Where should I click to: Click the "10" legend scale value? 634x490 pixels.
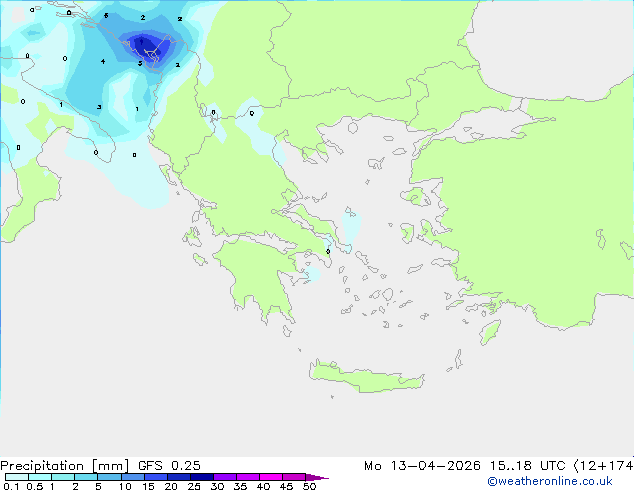[x=125, y=486]
